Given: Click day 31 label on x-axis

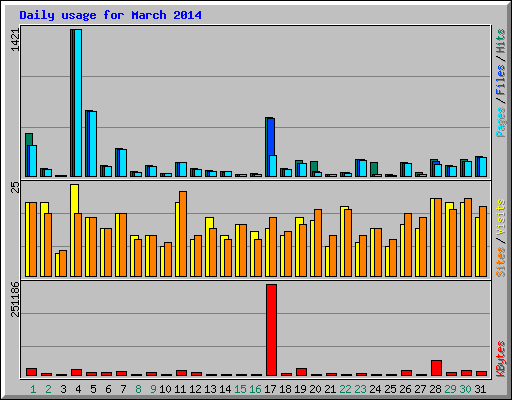Looking at the screenshot, I should (480, 389).
